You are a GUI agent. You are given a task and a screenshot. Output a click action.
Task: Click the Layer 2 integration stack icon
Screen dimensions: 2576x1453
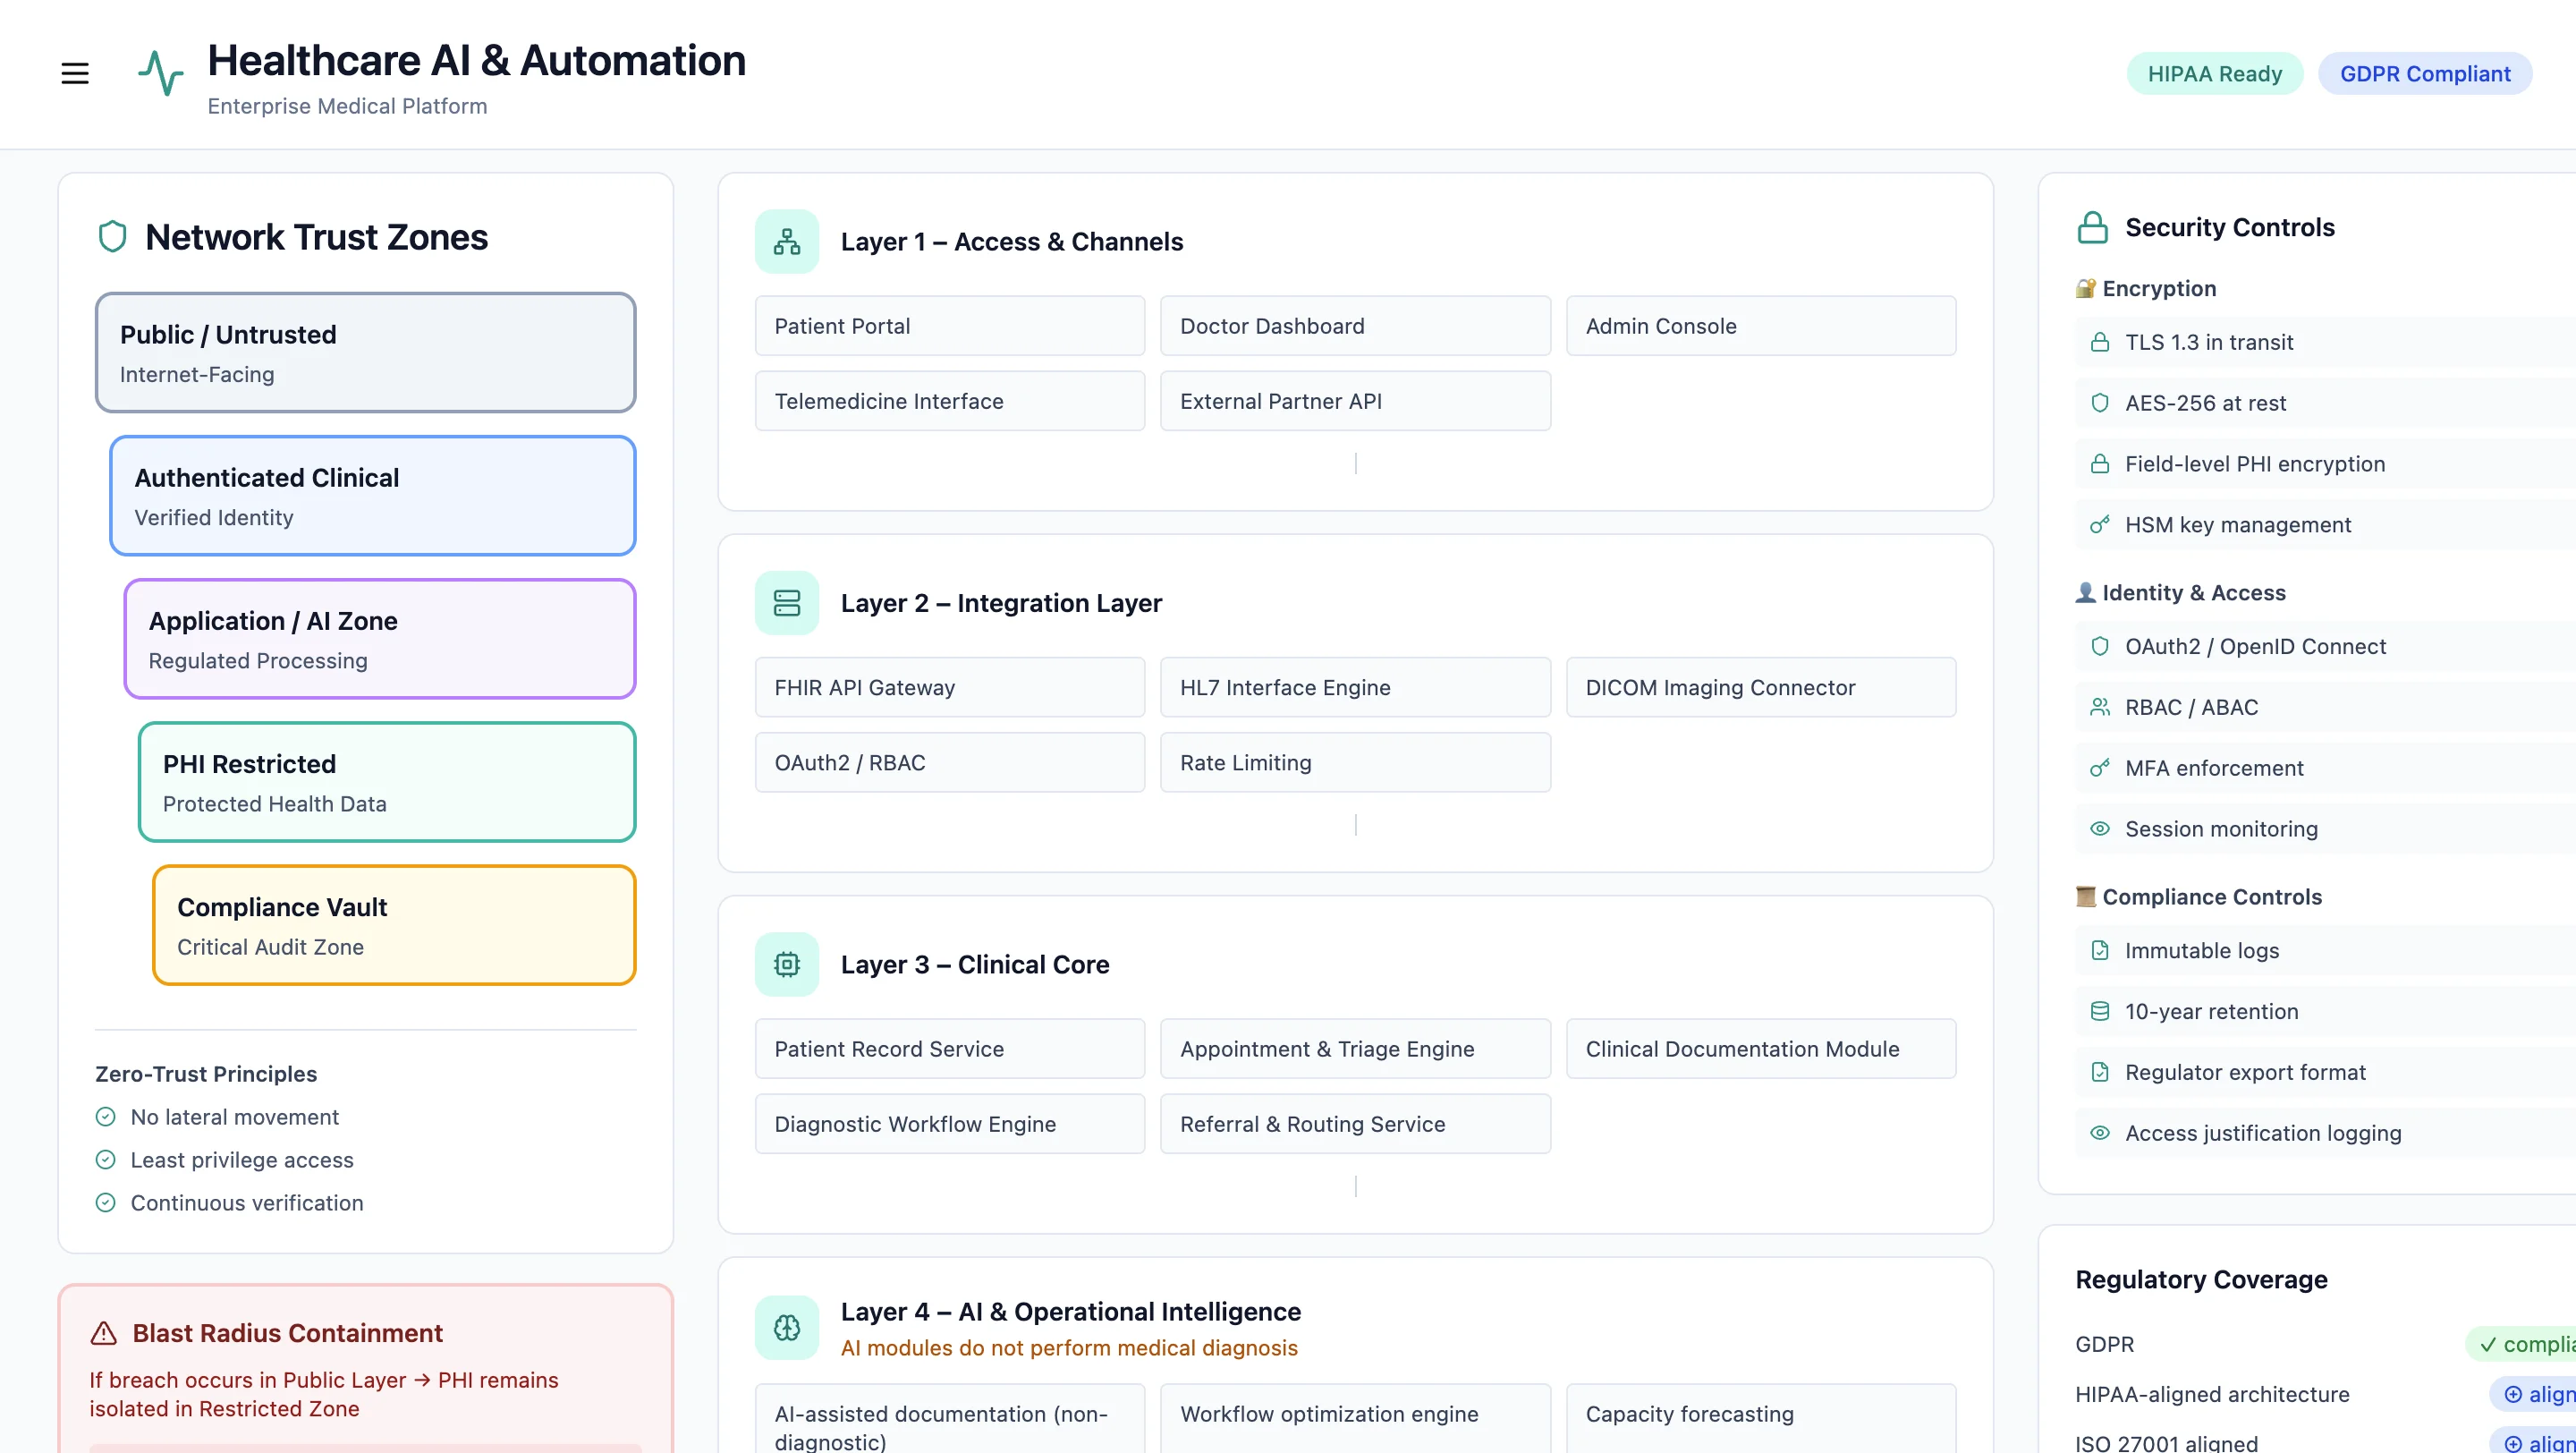(788, 602)
